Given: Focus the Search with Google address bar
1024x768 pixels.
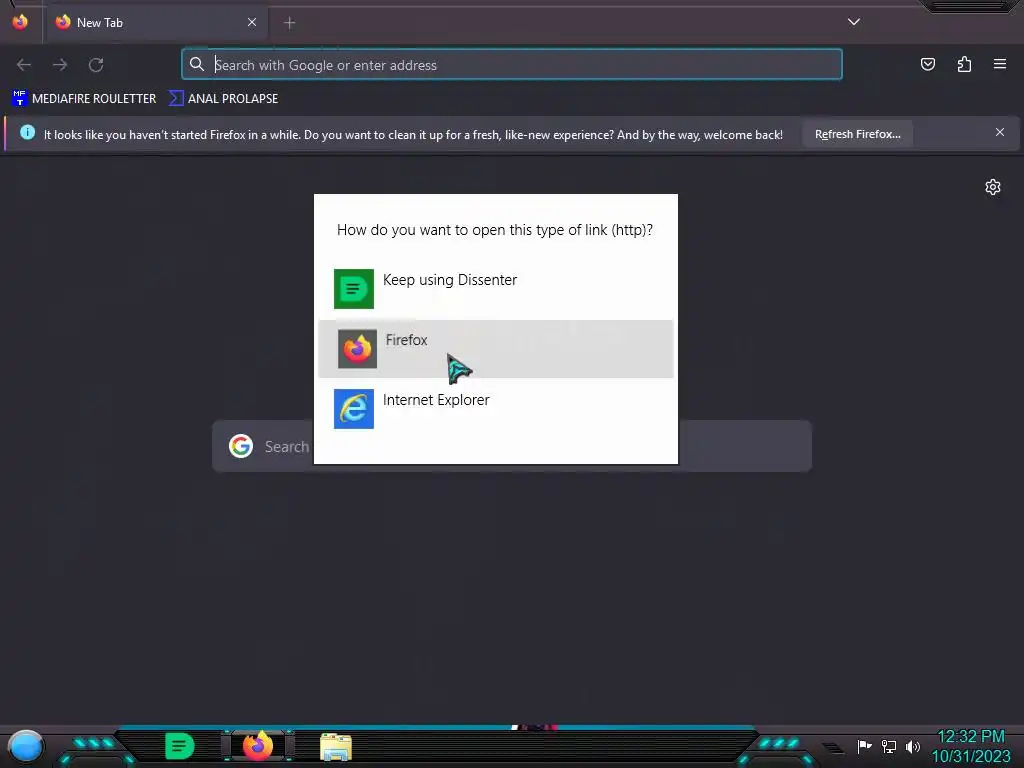Looking at the screenshot, I should 512,65.
